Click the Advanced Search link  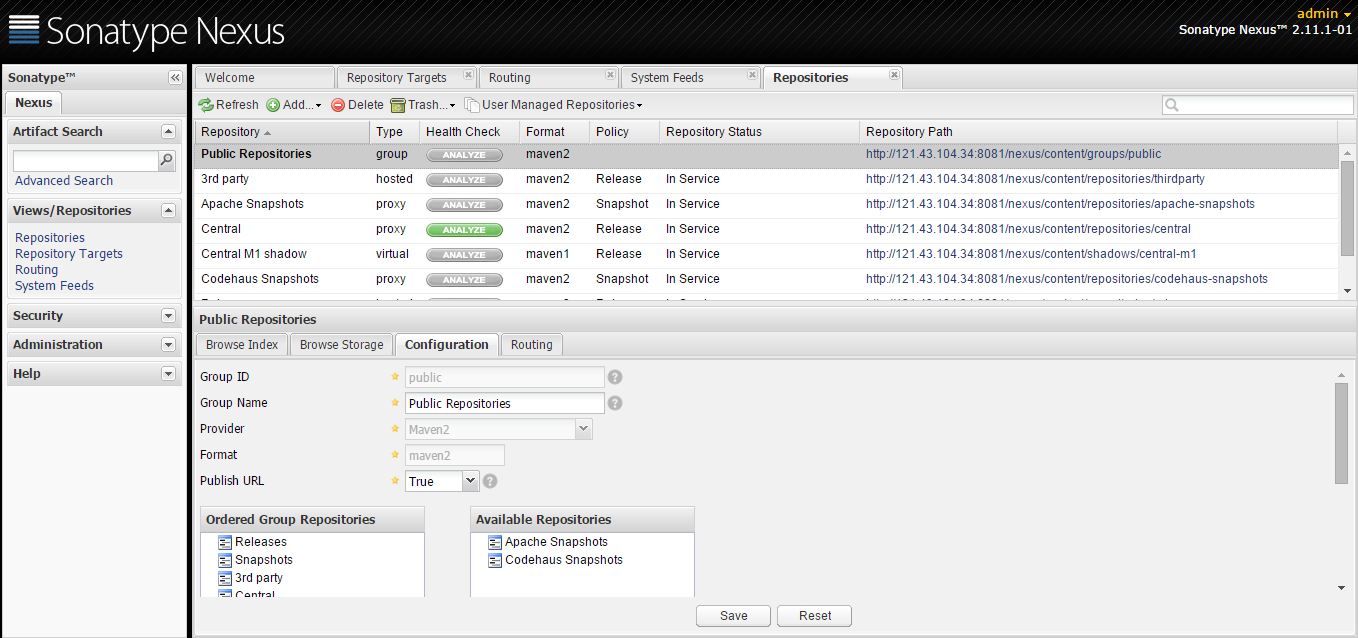64,181
